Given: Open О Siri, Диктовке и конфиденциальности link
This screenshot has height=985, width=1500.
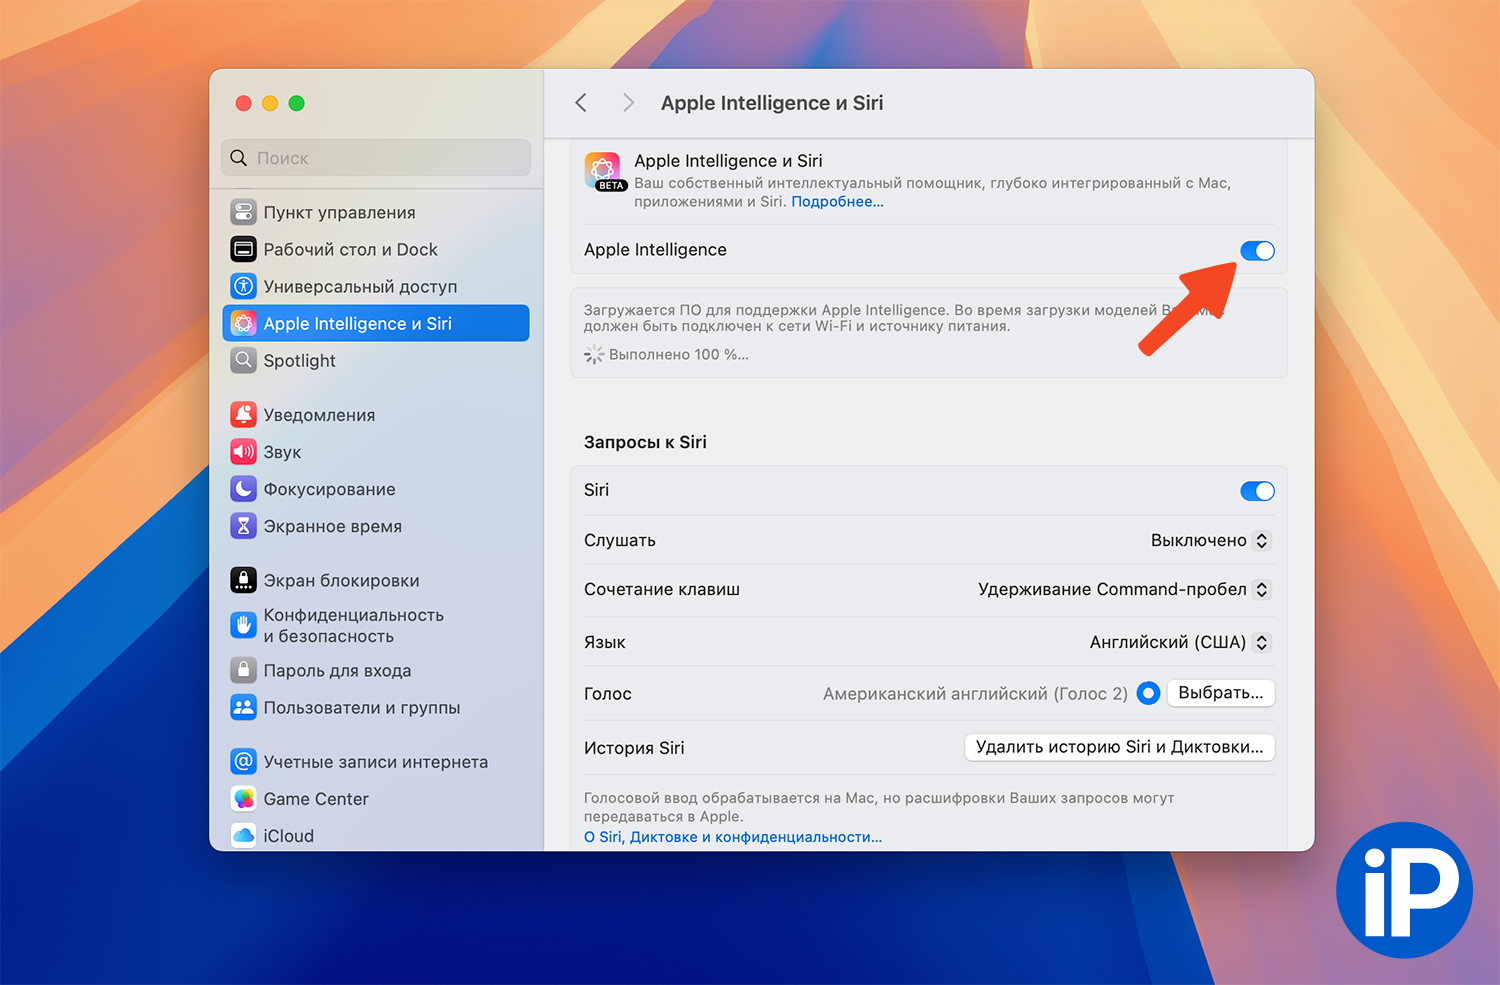Looking at the screenshot, I should click(733, 837).
